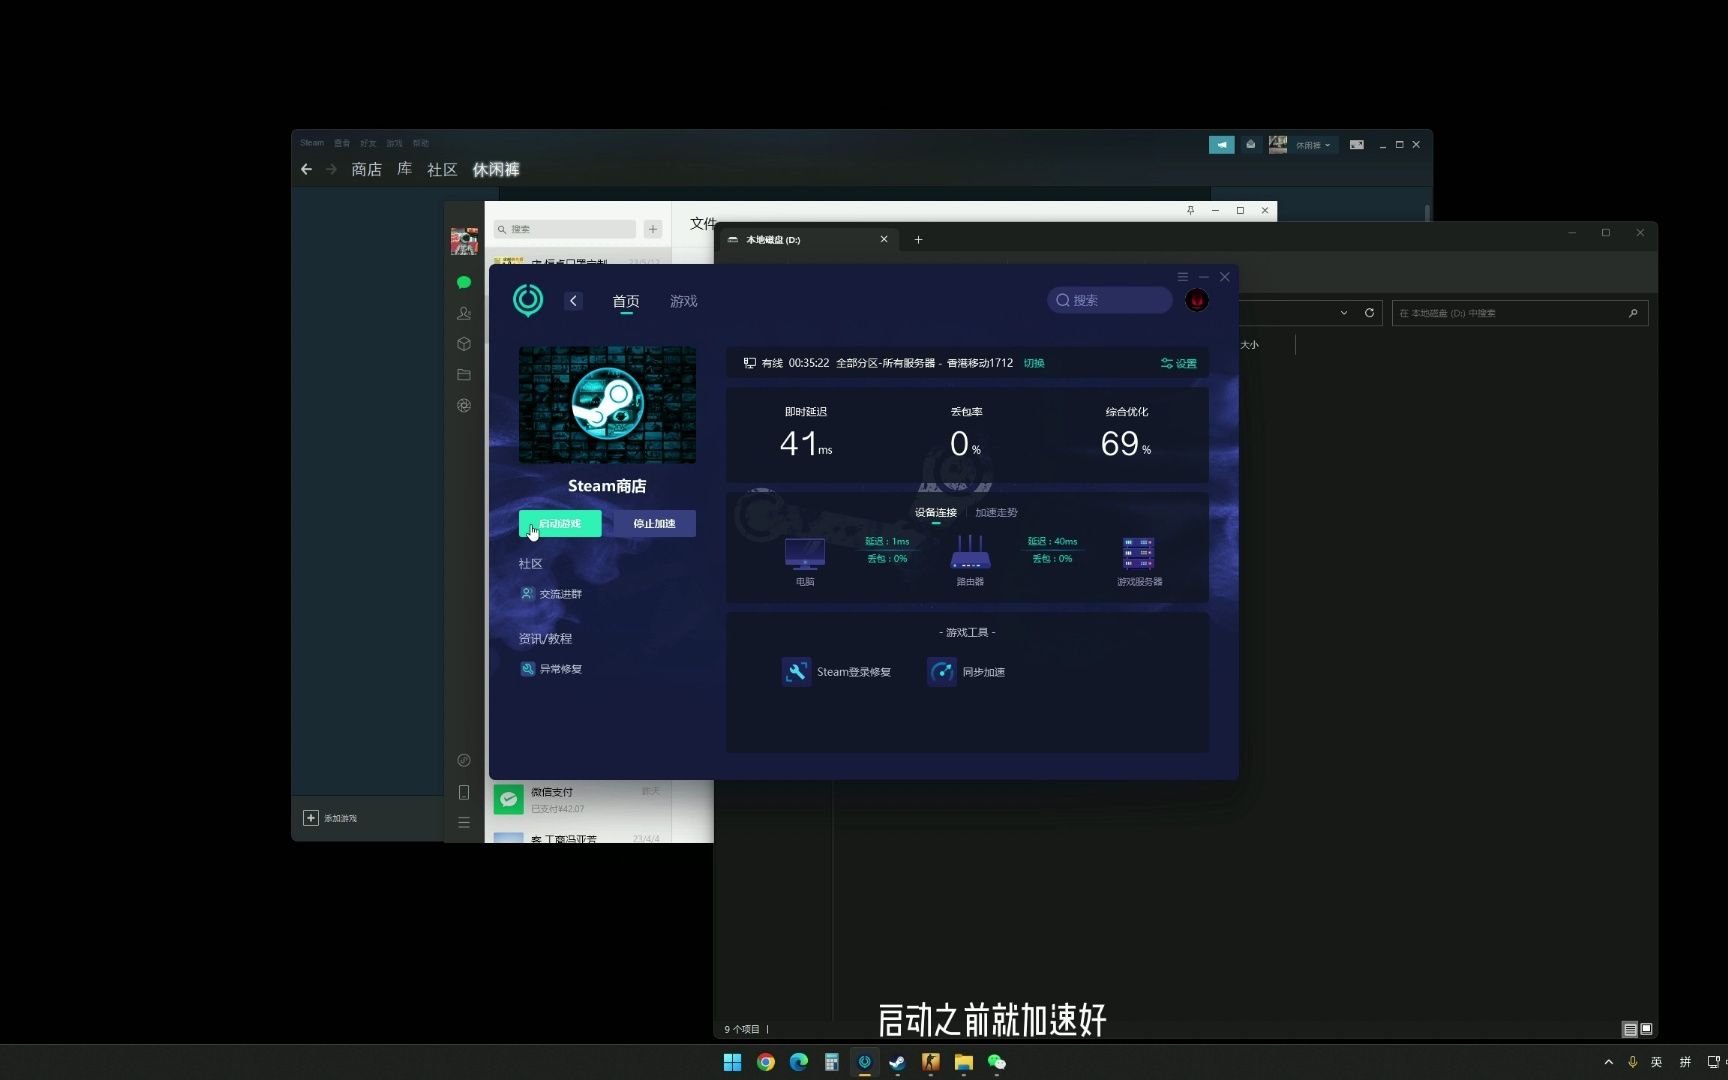Select the 设备连接 device connection tab
Viewport: 1728px width, 1080px height.
(x=936, y=512)
